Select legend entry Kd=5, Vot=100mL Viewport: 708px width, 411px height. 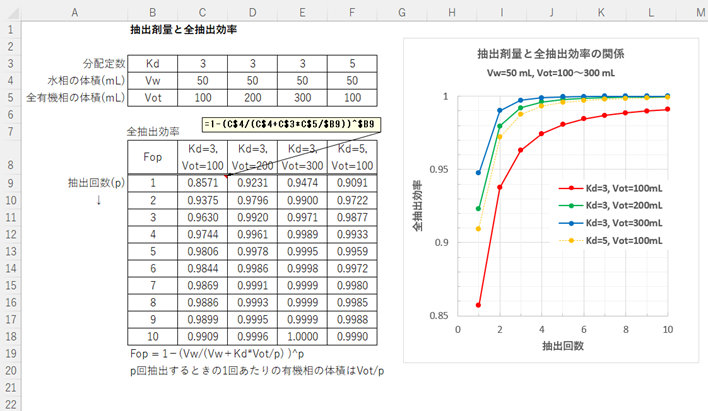610,241
